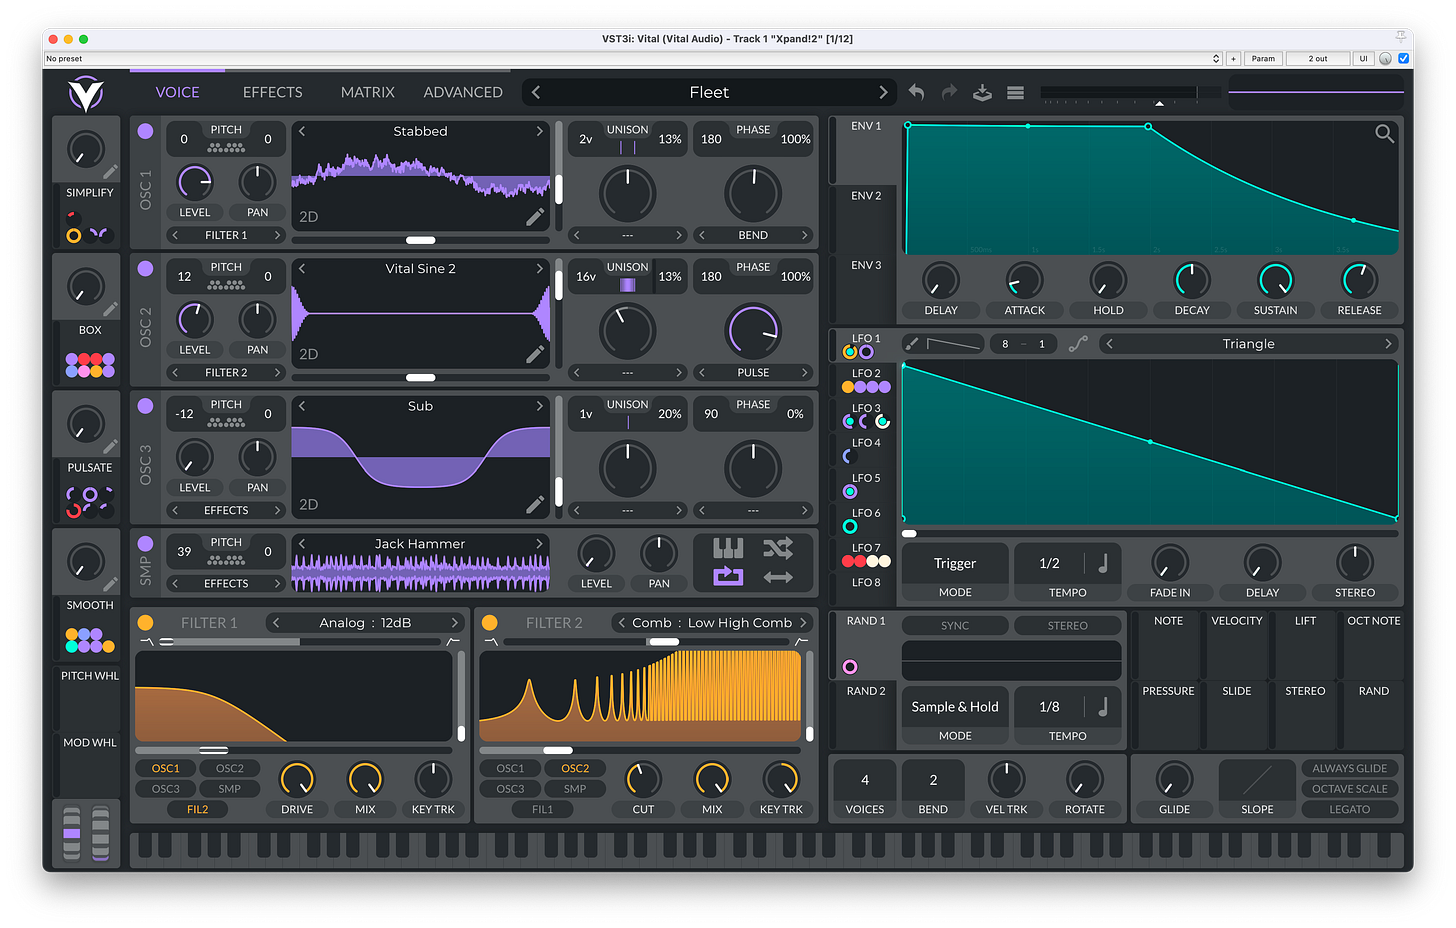1456x928 pixels.
Task: Adjust the ENV 1 ATTACK knob
Action: point(1024,281)
